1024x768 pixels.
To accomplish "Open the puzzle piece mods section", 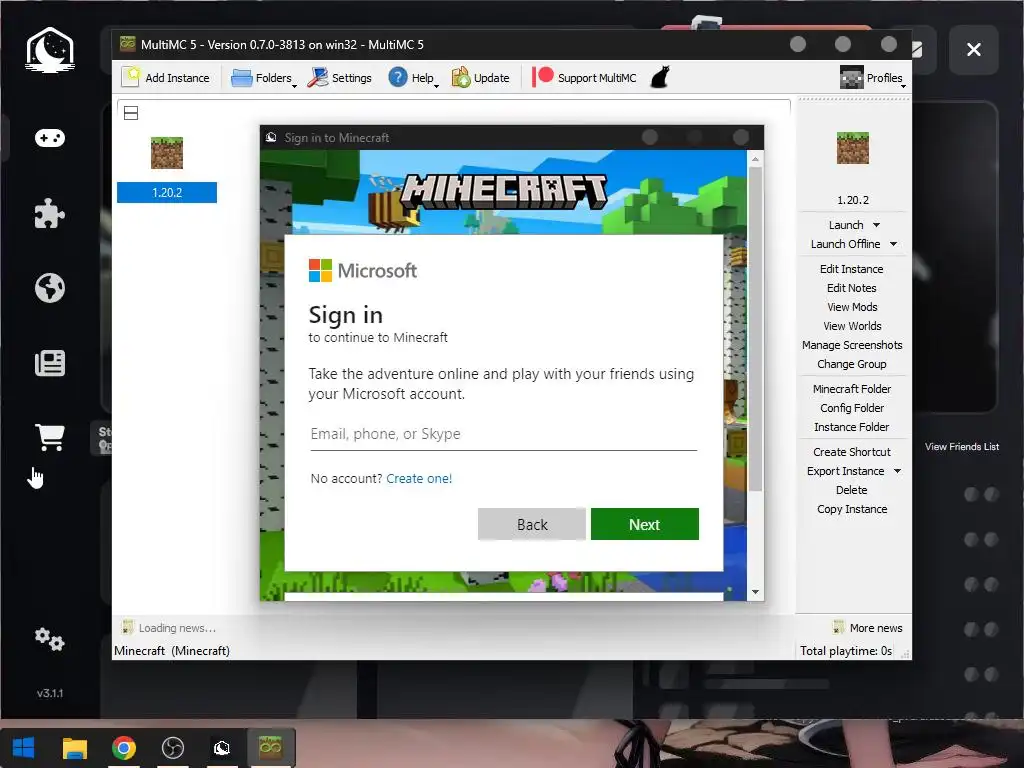I will coord(50,214).
